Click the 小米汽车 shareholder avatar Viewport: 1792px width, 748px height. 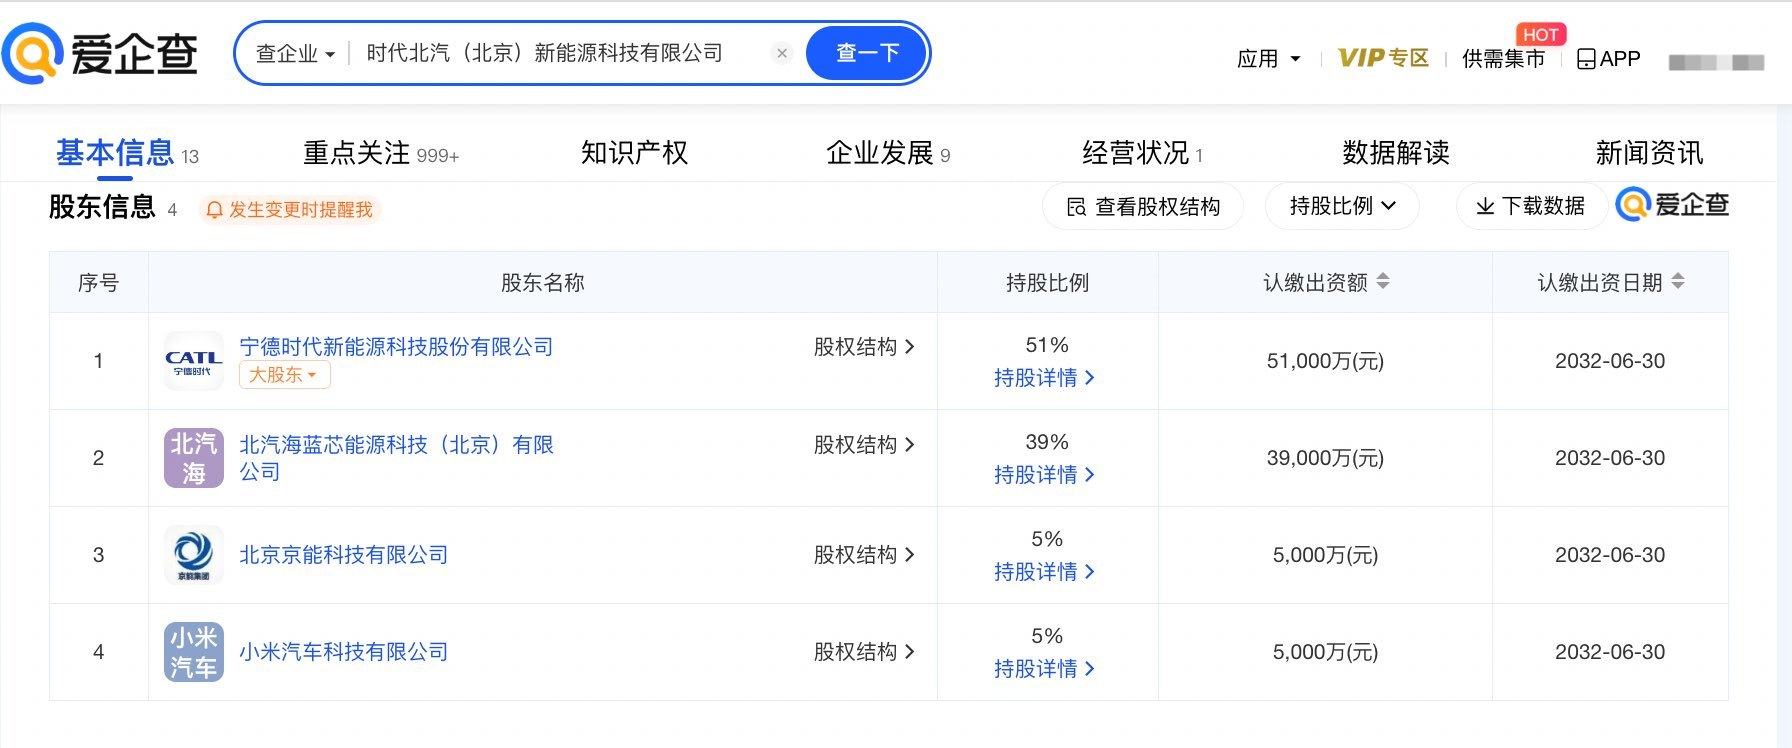(193, 652)
